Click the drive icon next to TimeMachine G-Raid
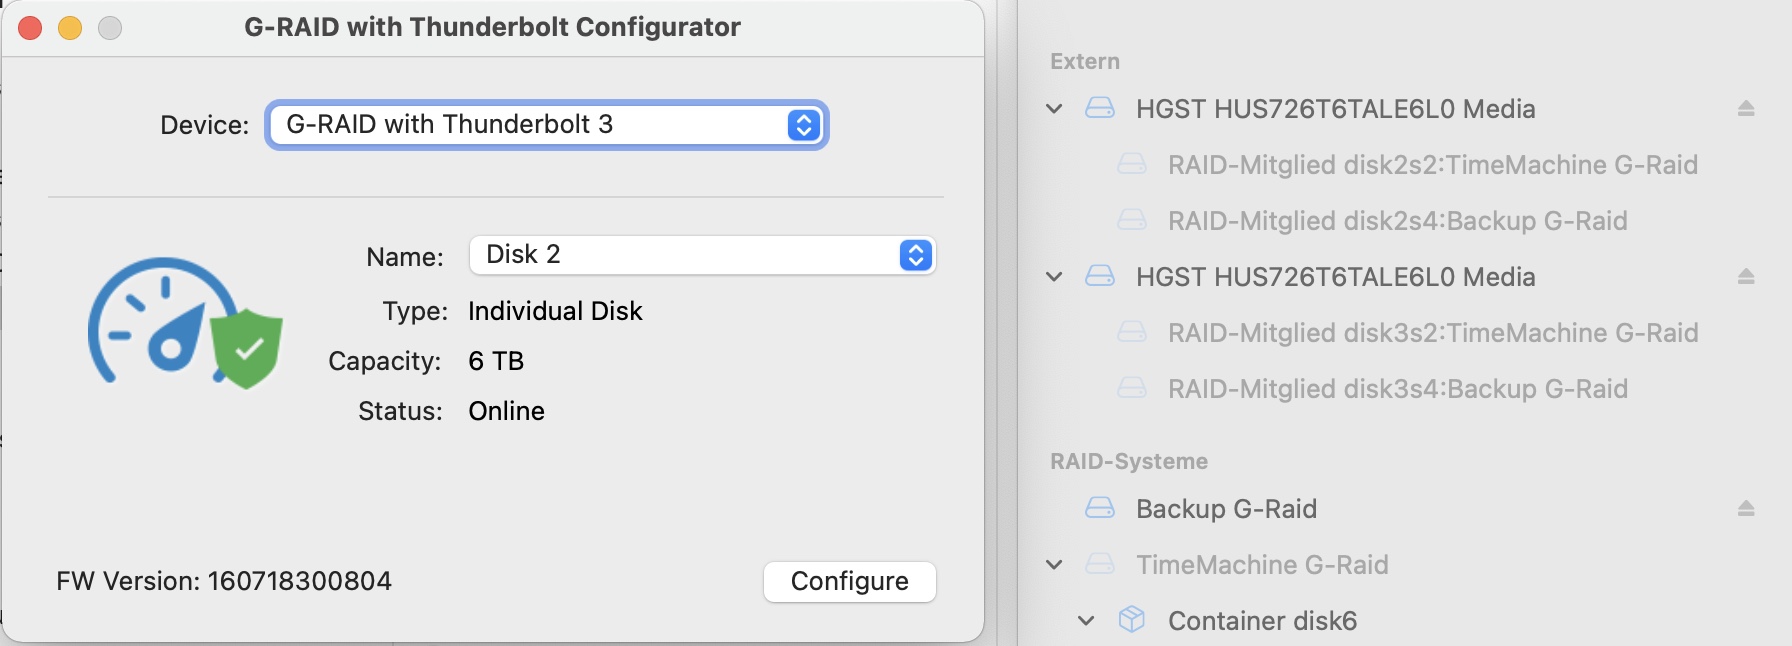This screenshot has width=1792, height=646. [x=1100, y=564]
